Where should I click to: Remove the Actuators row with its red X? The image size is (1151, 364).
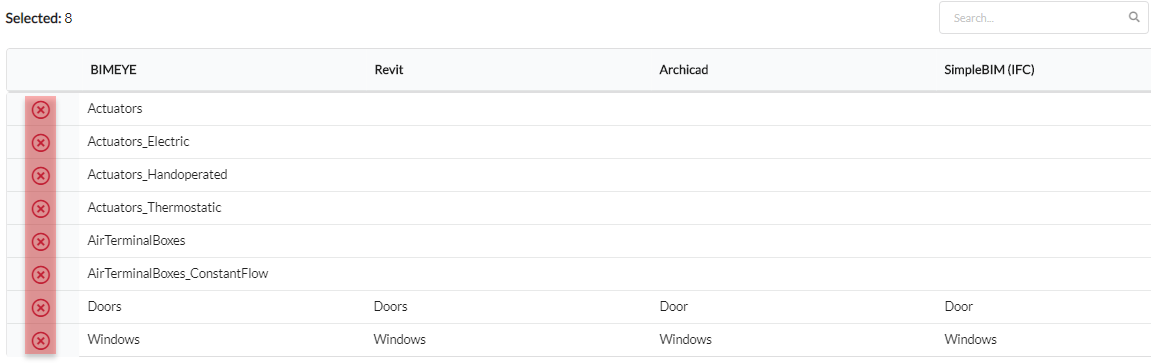pos(41,109)
